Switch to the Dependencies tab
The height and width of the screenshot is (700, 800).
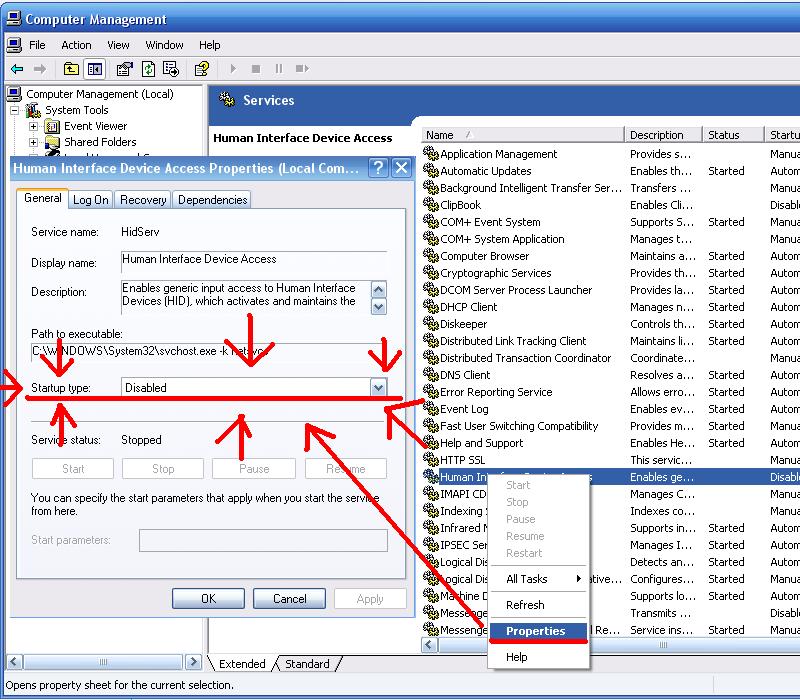[x=212, y=199]
